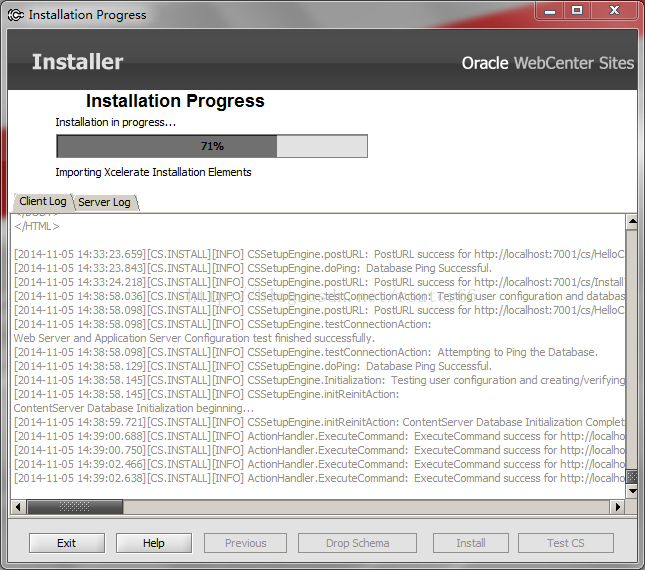
Task: Click the 'Installation Progress' heading
Action: coord(175,101)
